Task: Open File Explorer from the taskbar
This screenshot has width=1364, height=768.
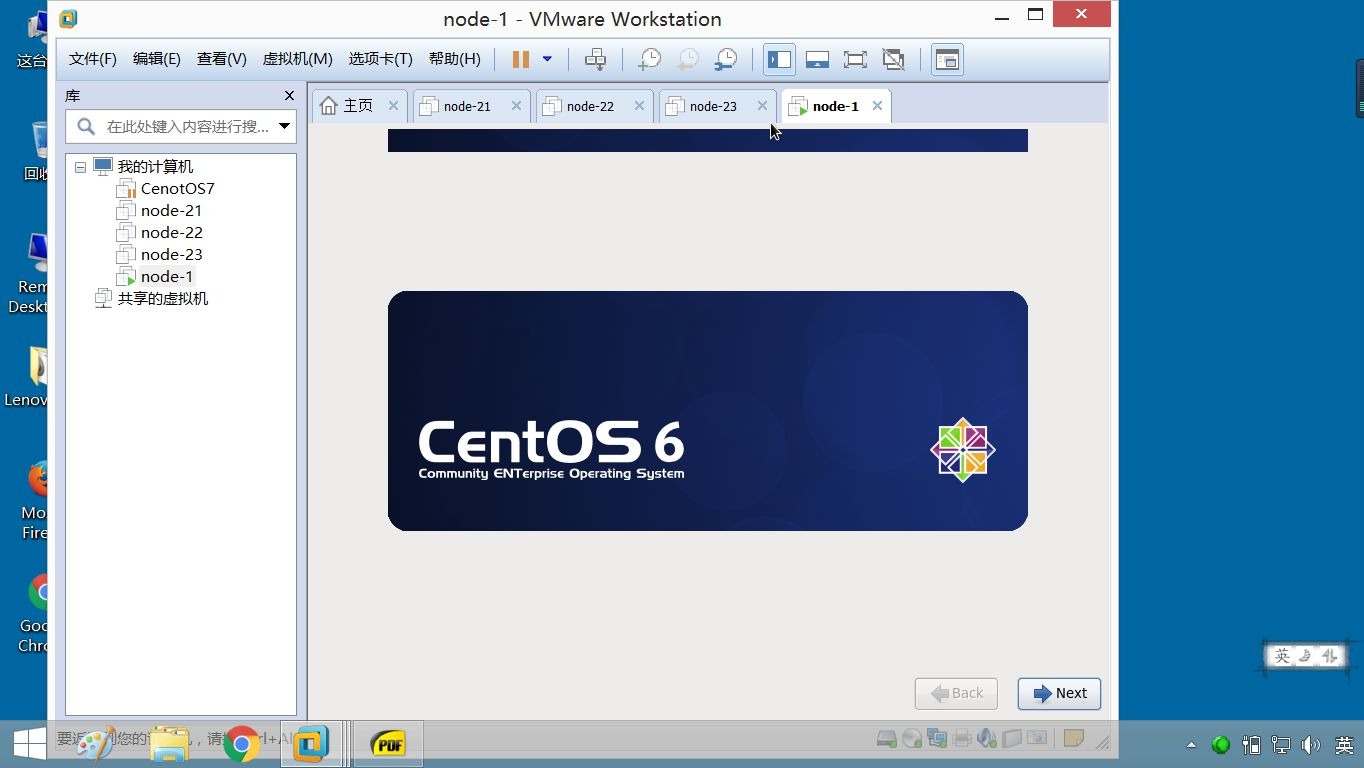Action: click(170, 744)
